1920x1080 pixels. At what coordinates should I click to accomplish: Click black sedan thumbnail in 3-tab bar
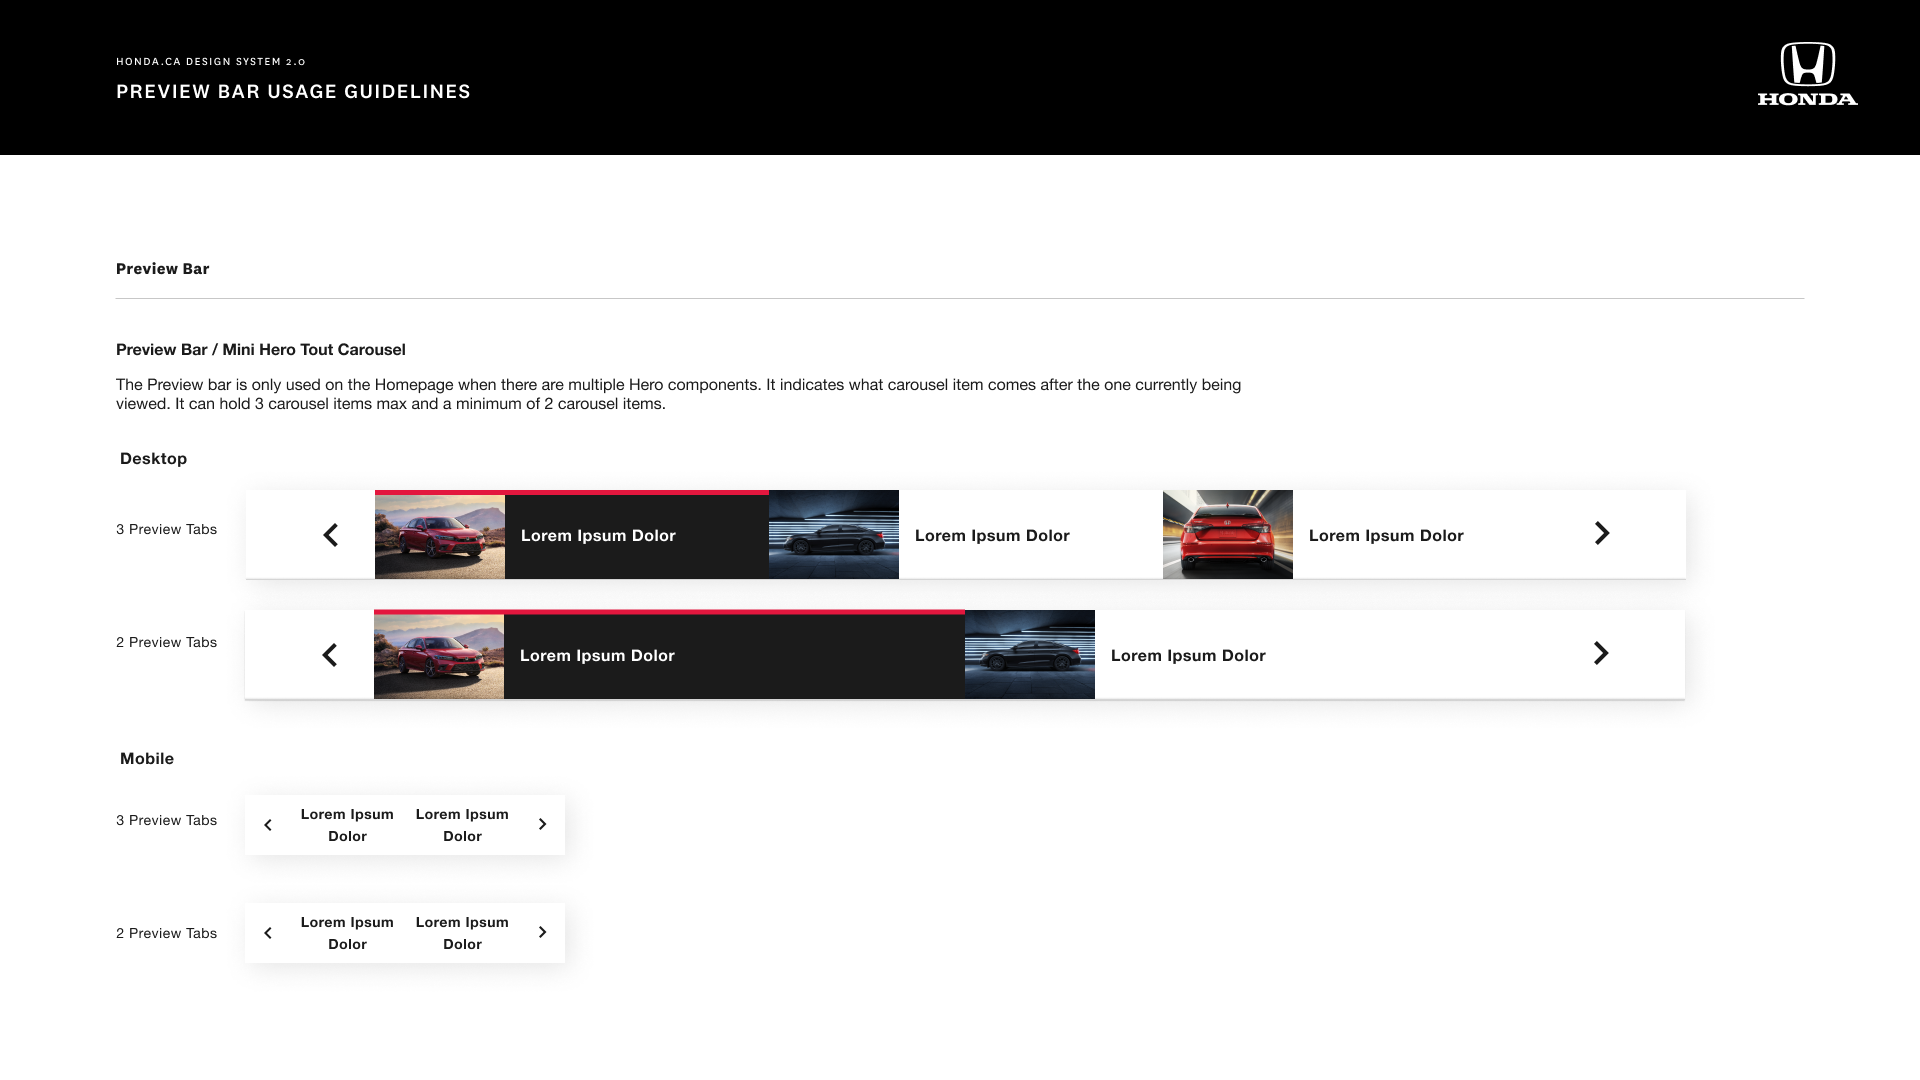point(834,534)
